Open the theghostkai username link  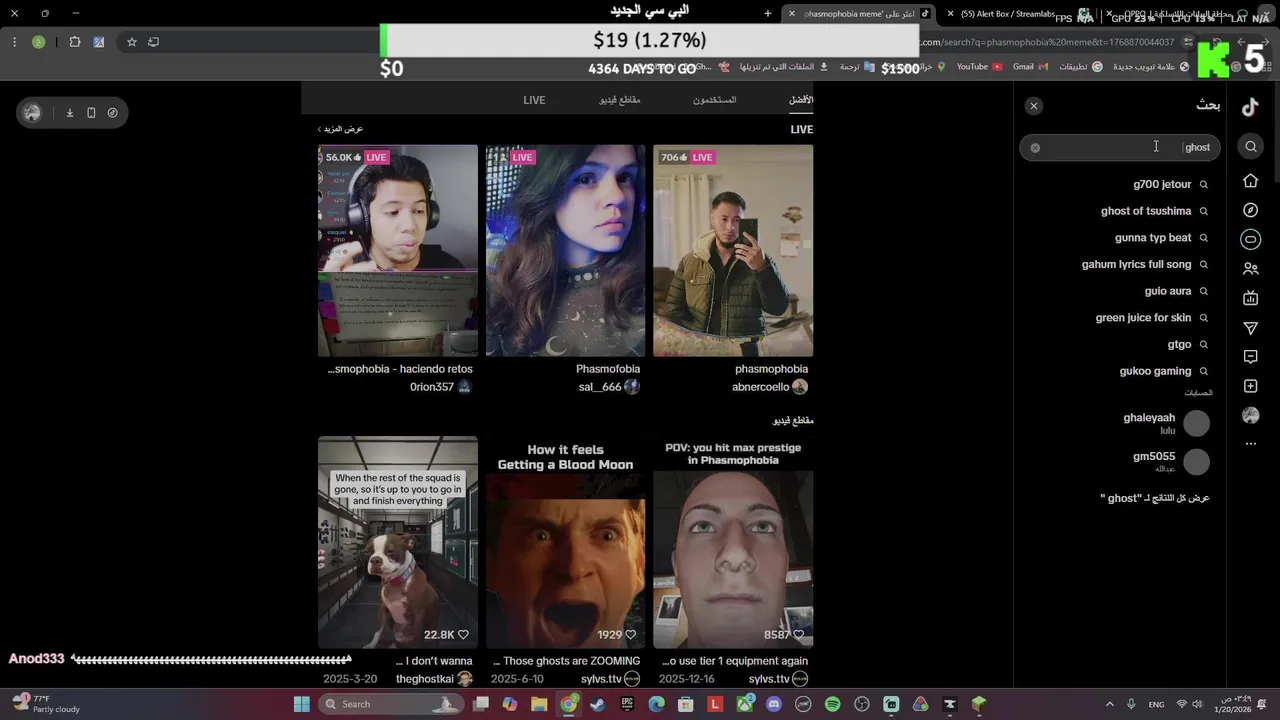(425, 679)
